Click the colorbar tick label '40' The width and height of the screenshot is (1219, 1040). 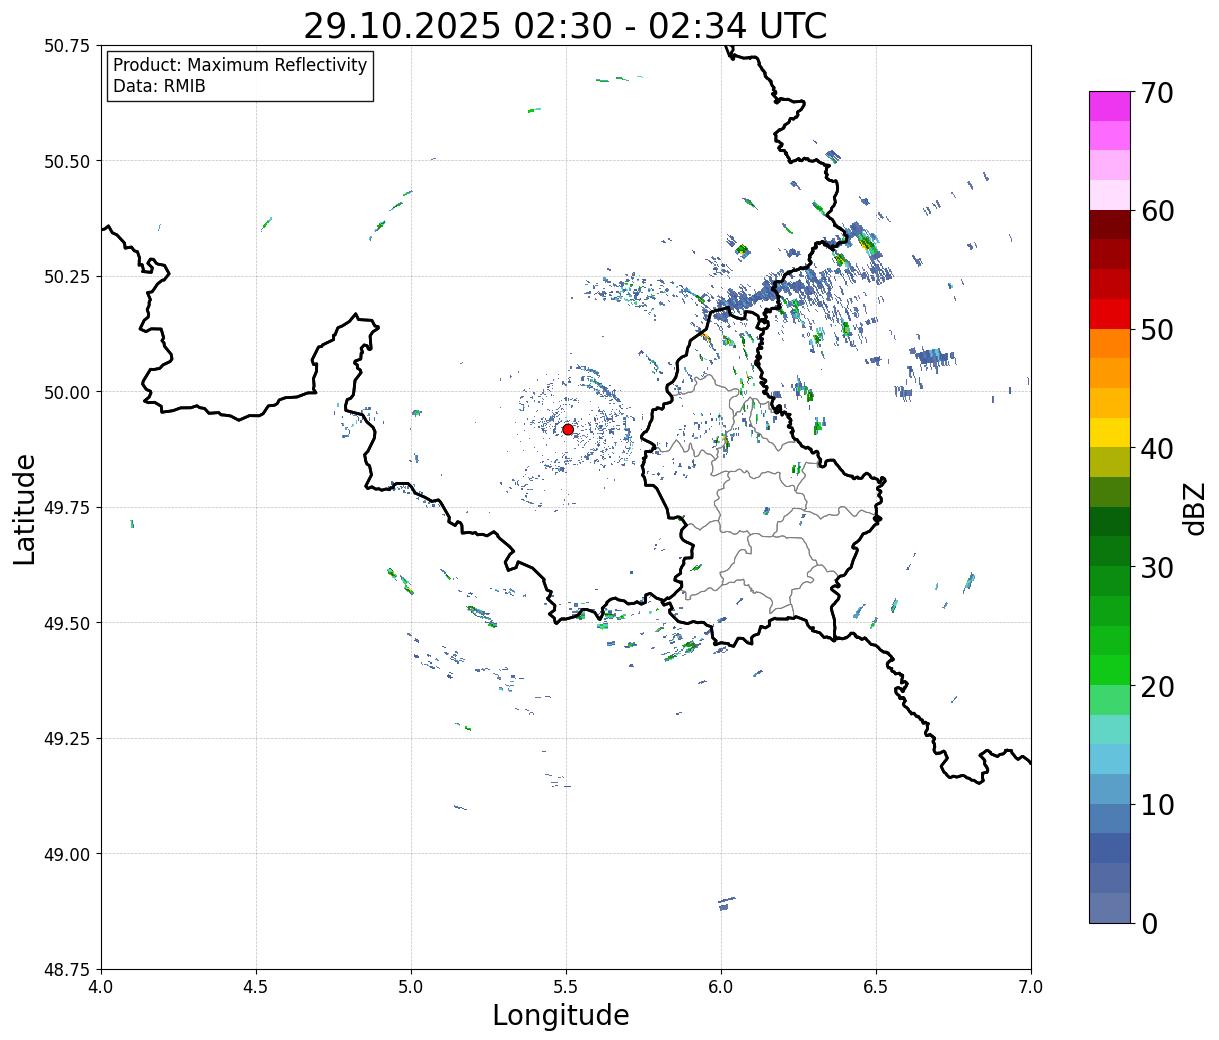pyautogui.click(x=1157, y=449)
